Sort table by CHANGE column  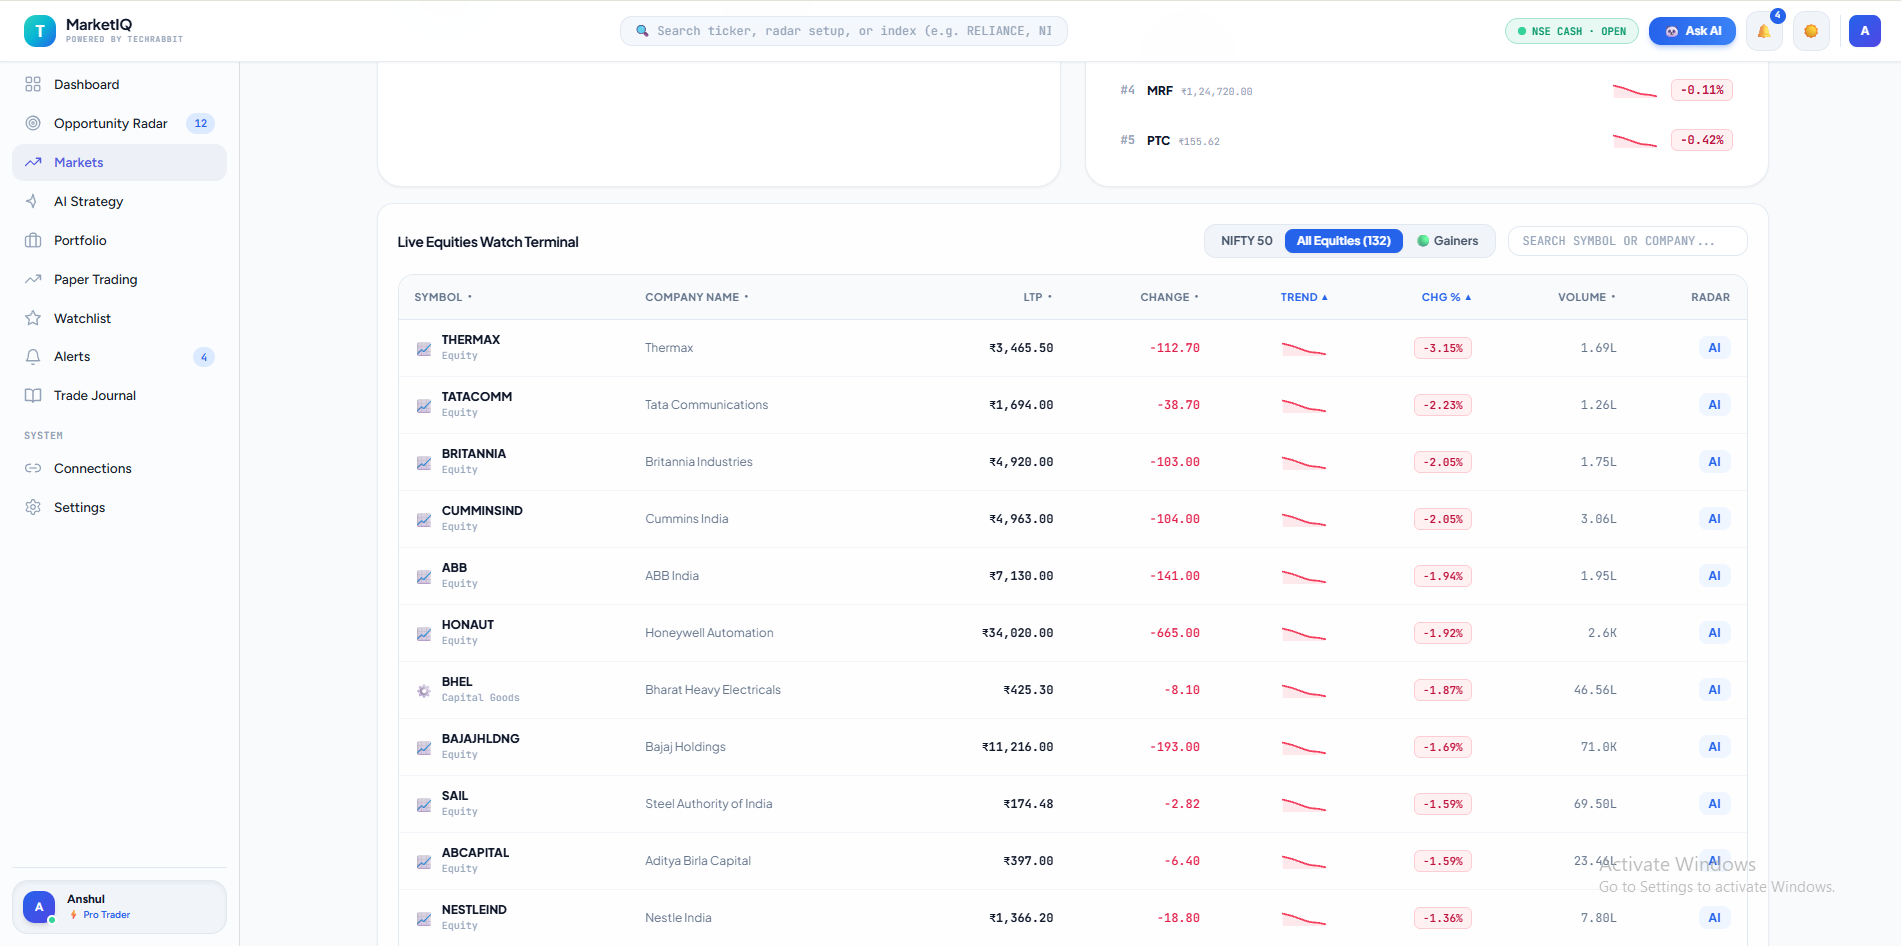point(1169,298)
